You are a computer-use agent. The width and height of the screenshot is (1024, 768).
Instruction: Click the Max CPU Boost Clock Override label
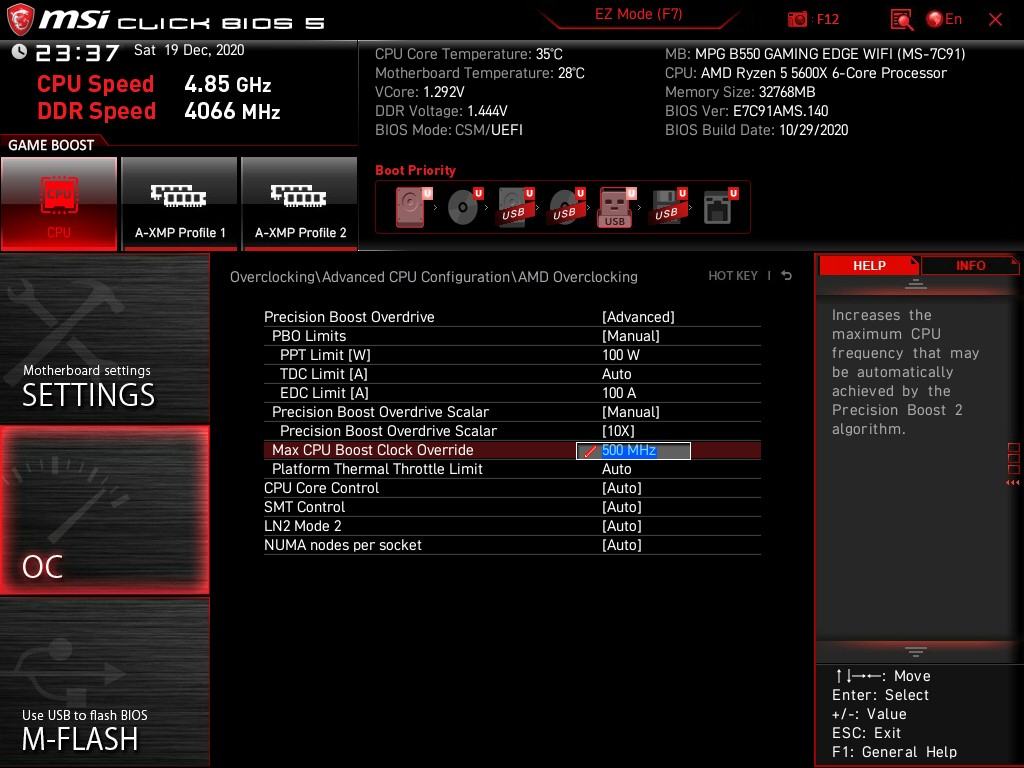[x=372, y=450]
